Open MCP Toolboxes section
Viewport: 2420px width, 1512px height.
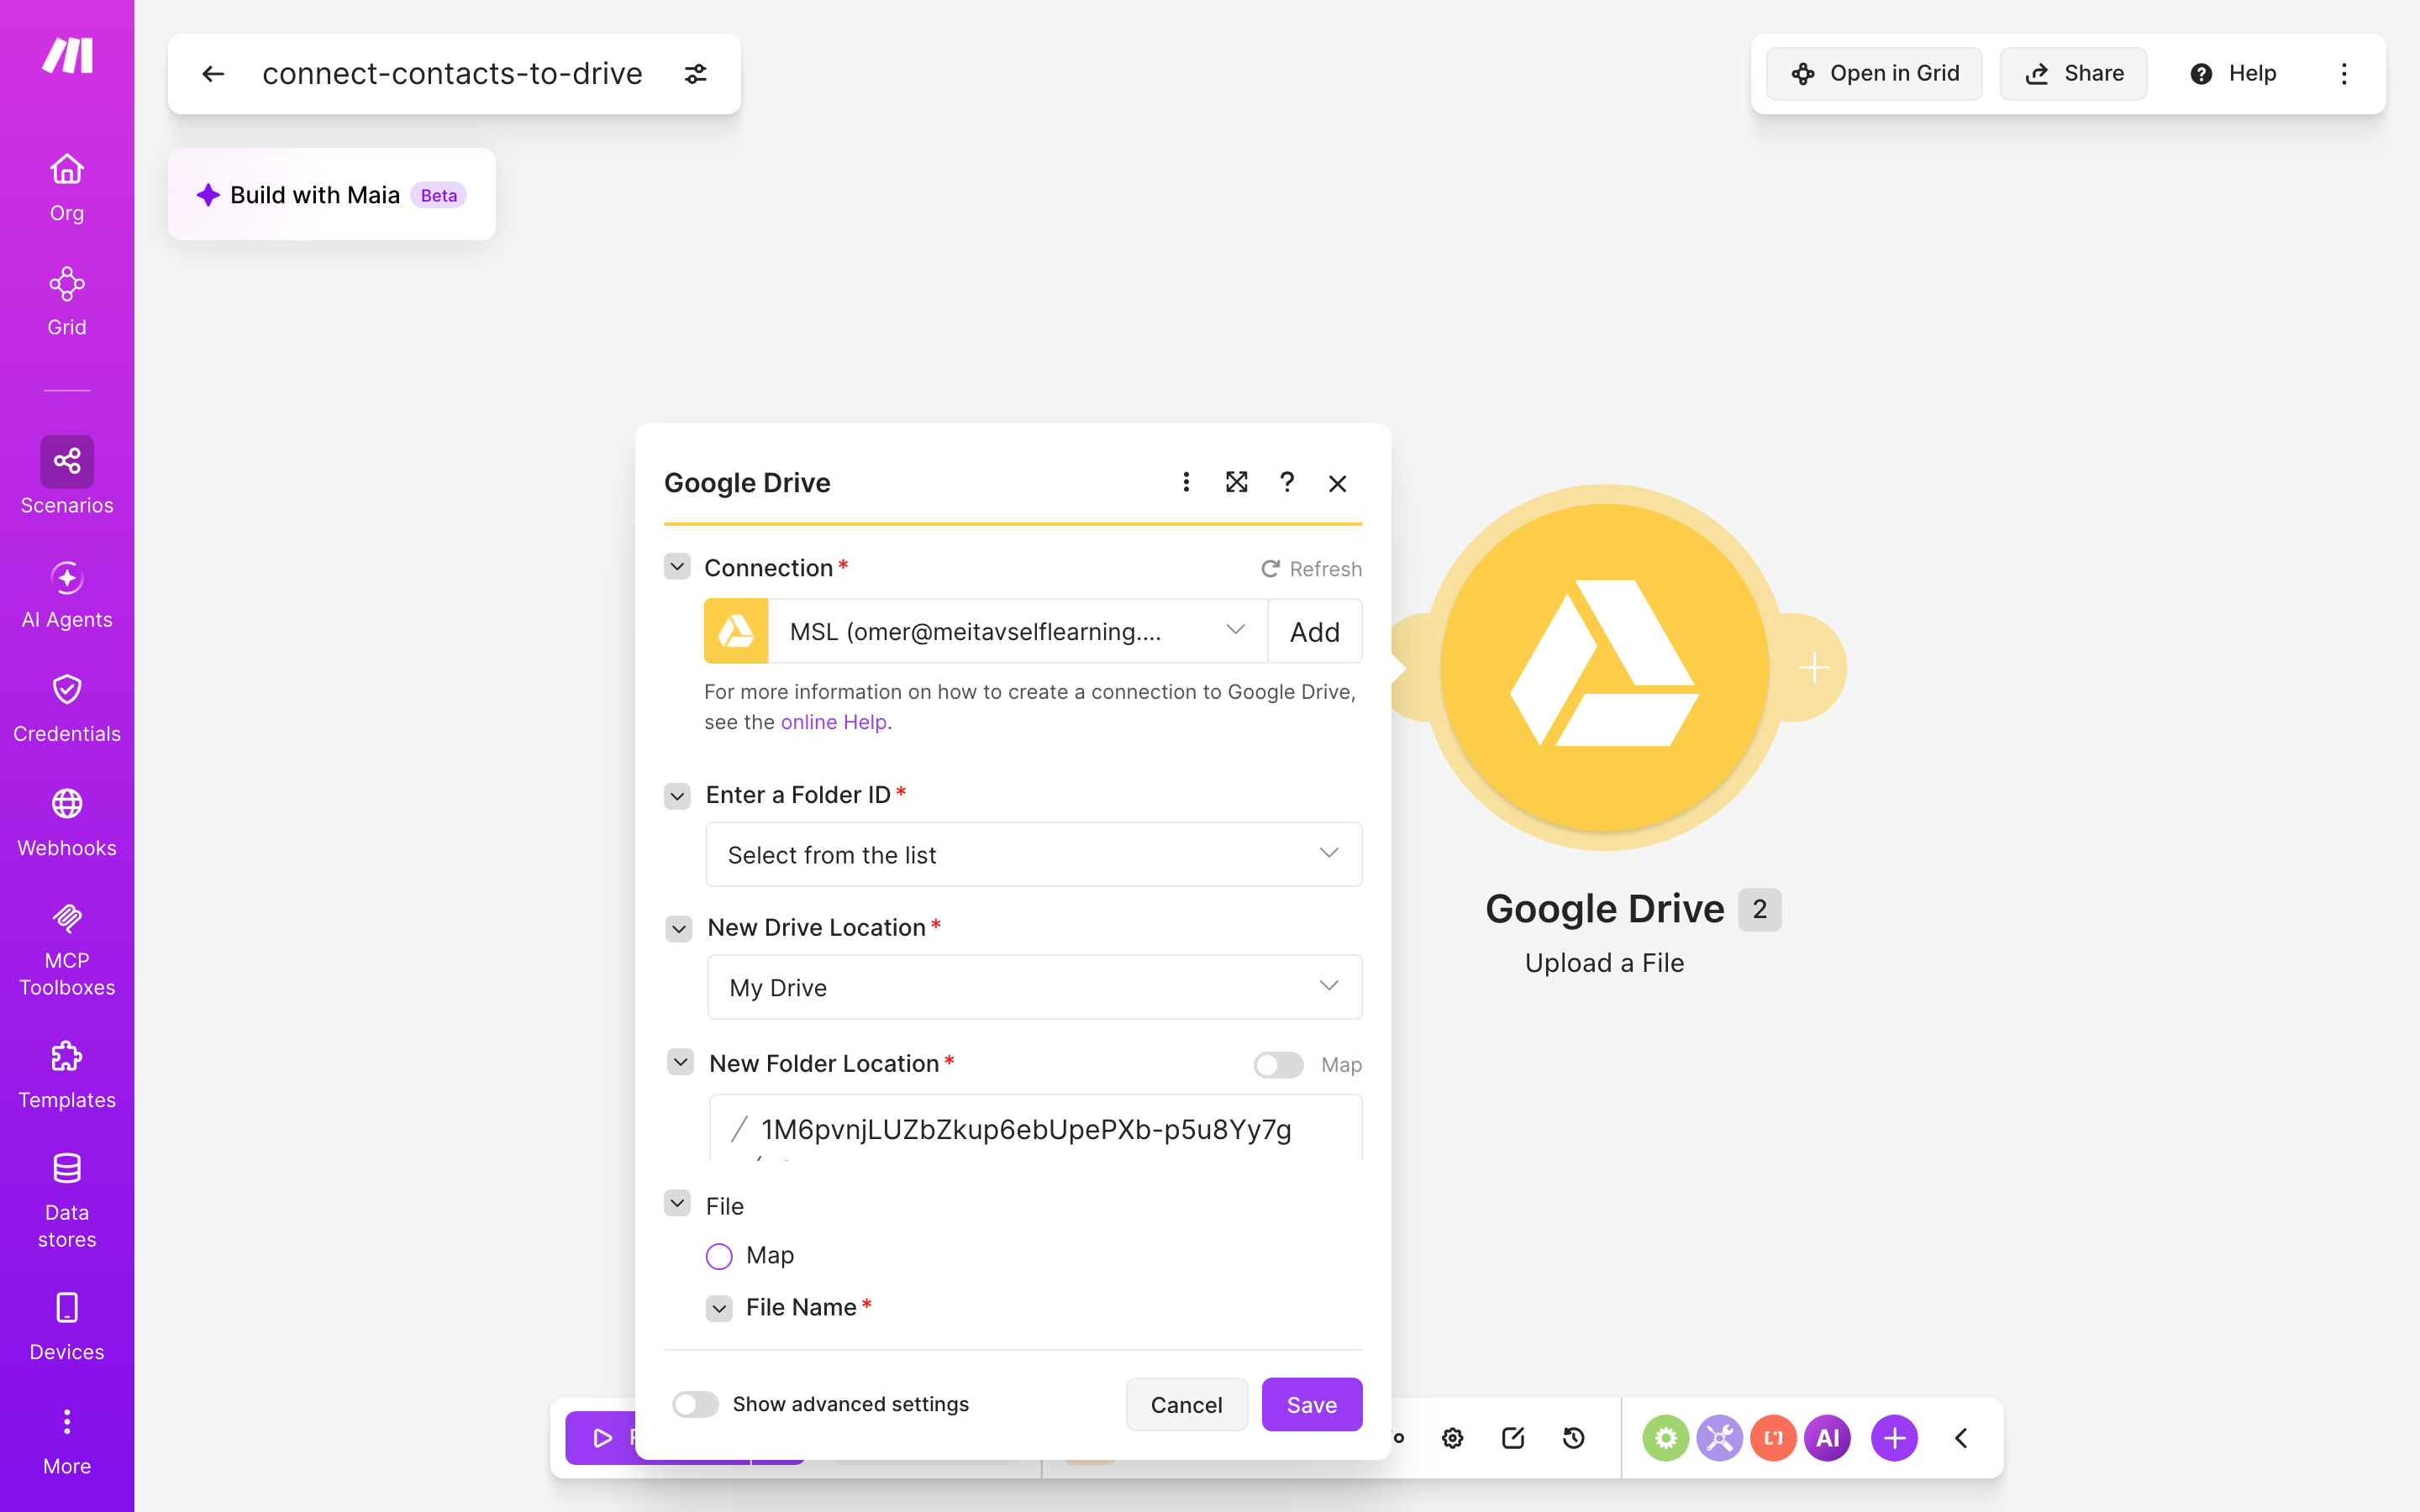pos(67,948)
